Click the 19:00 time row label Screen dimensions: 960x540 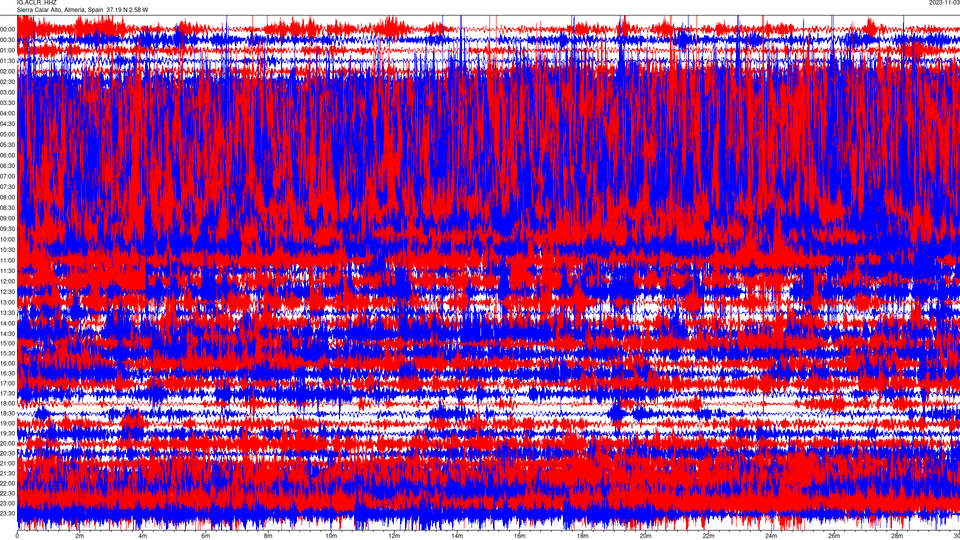point(7,424)
